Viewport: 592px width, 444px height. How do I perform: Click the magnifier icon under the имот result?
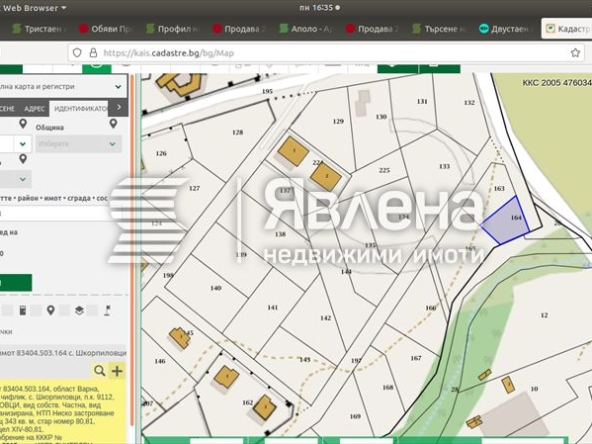[100, 371]
